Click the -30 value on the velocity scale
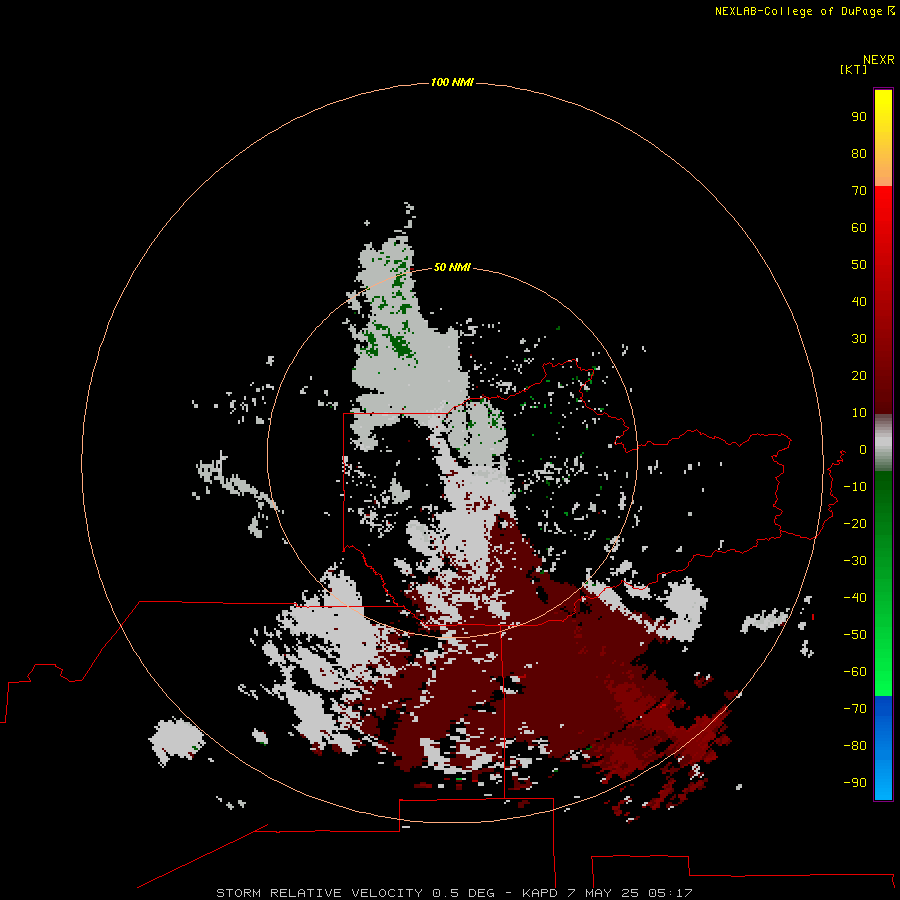900x900 pixels. pos(855,561)
